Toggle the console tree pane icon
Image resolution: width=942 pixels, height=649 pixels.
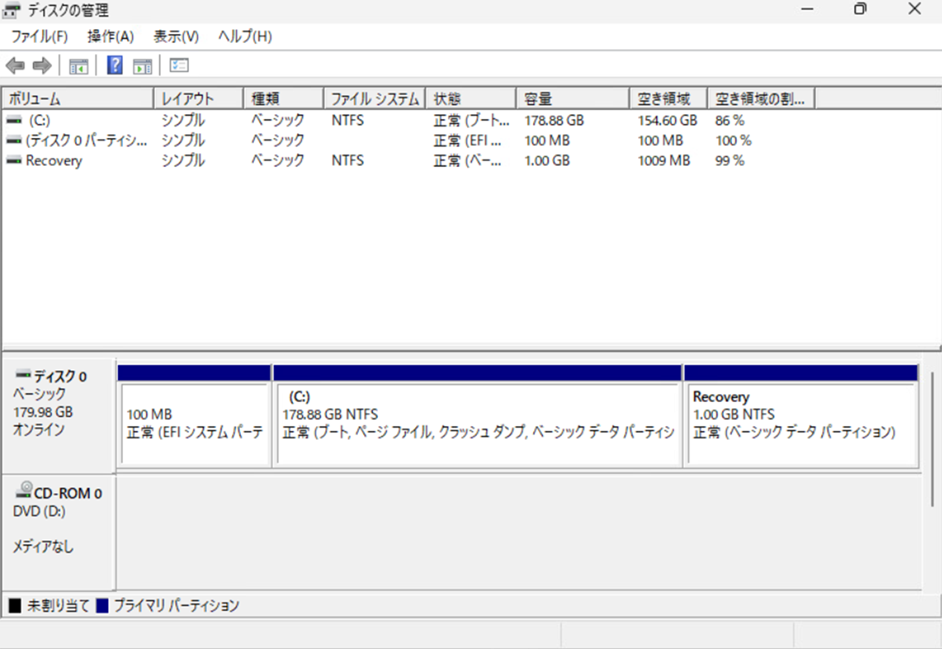tap(79, 66)
